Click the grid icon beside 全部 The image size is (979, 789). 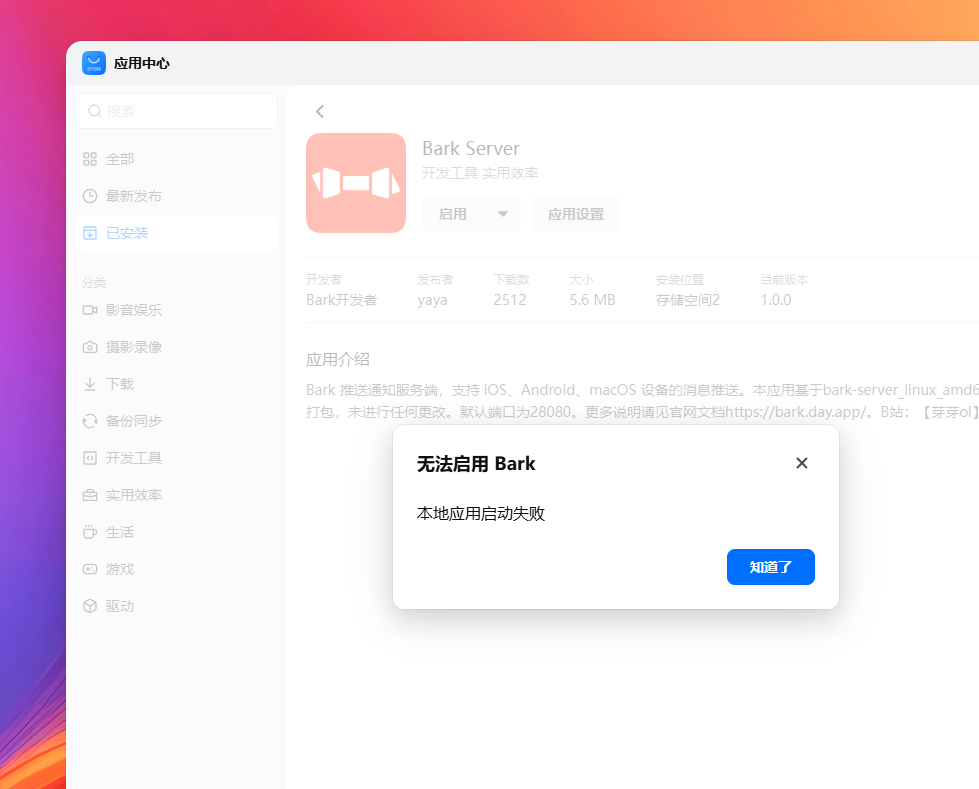pyautogui.click(x=90, y=159)
